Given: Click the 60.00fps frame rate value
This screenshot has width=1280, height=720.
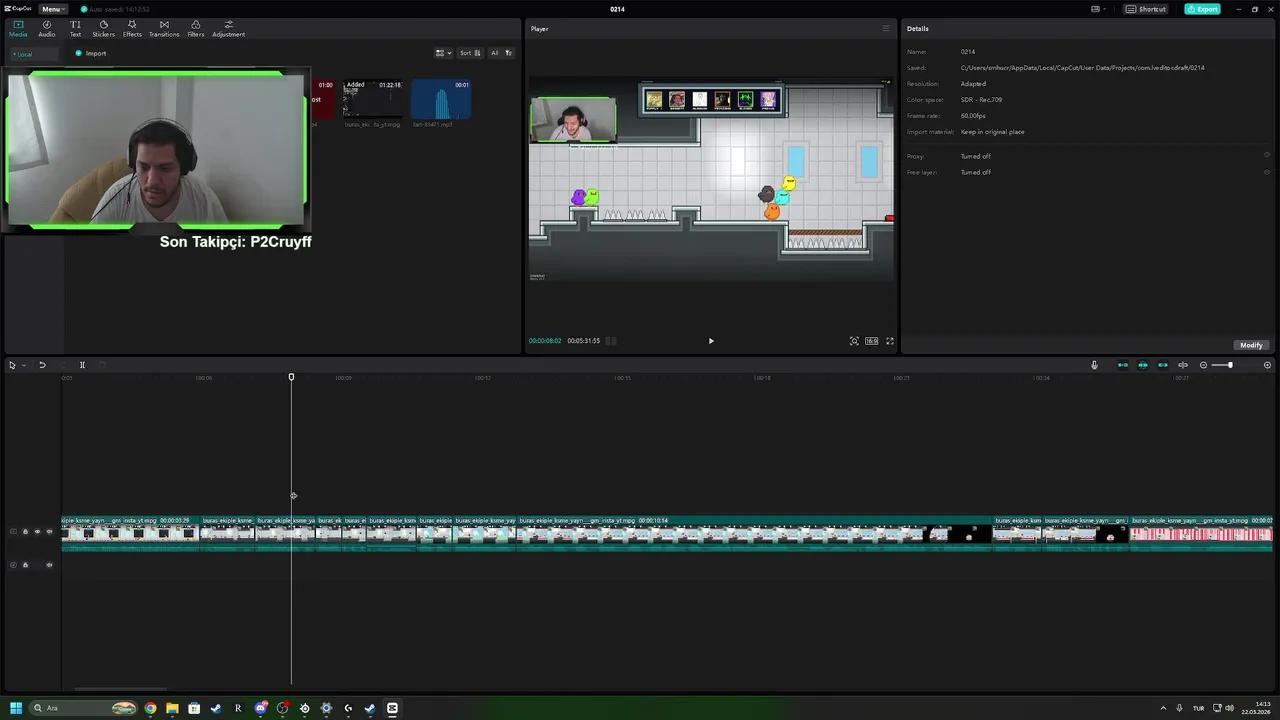Looking at the screenshot, I should pos(973,116).
